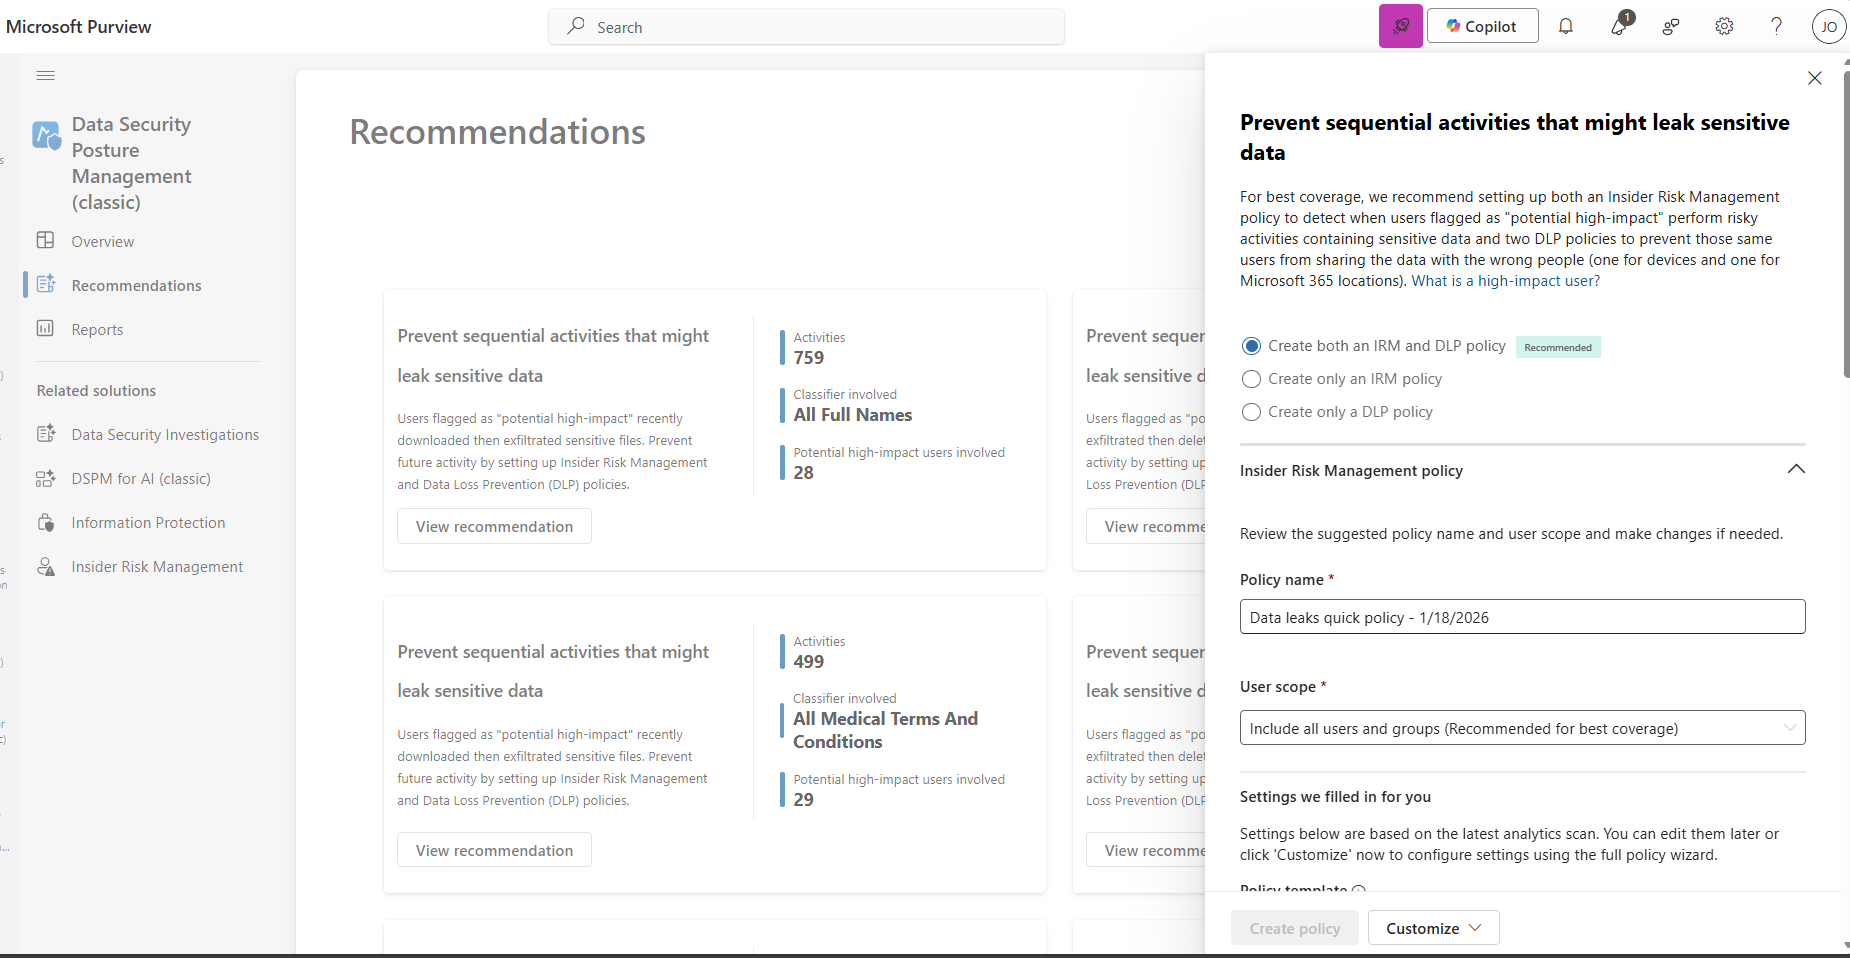This screenshot has width=1850, height=958.
Task: Click the 29 high-impact users value
Action: (804, 800)
